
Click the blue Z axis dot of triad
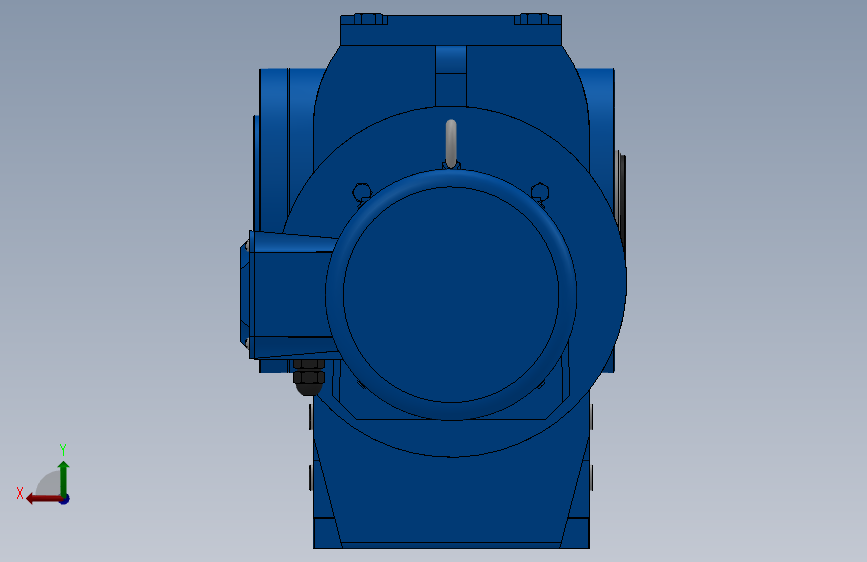click(x=65, y=500)
